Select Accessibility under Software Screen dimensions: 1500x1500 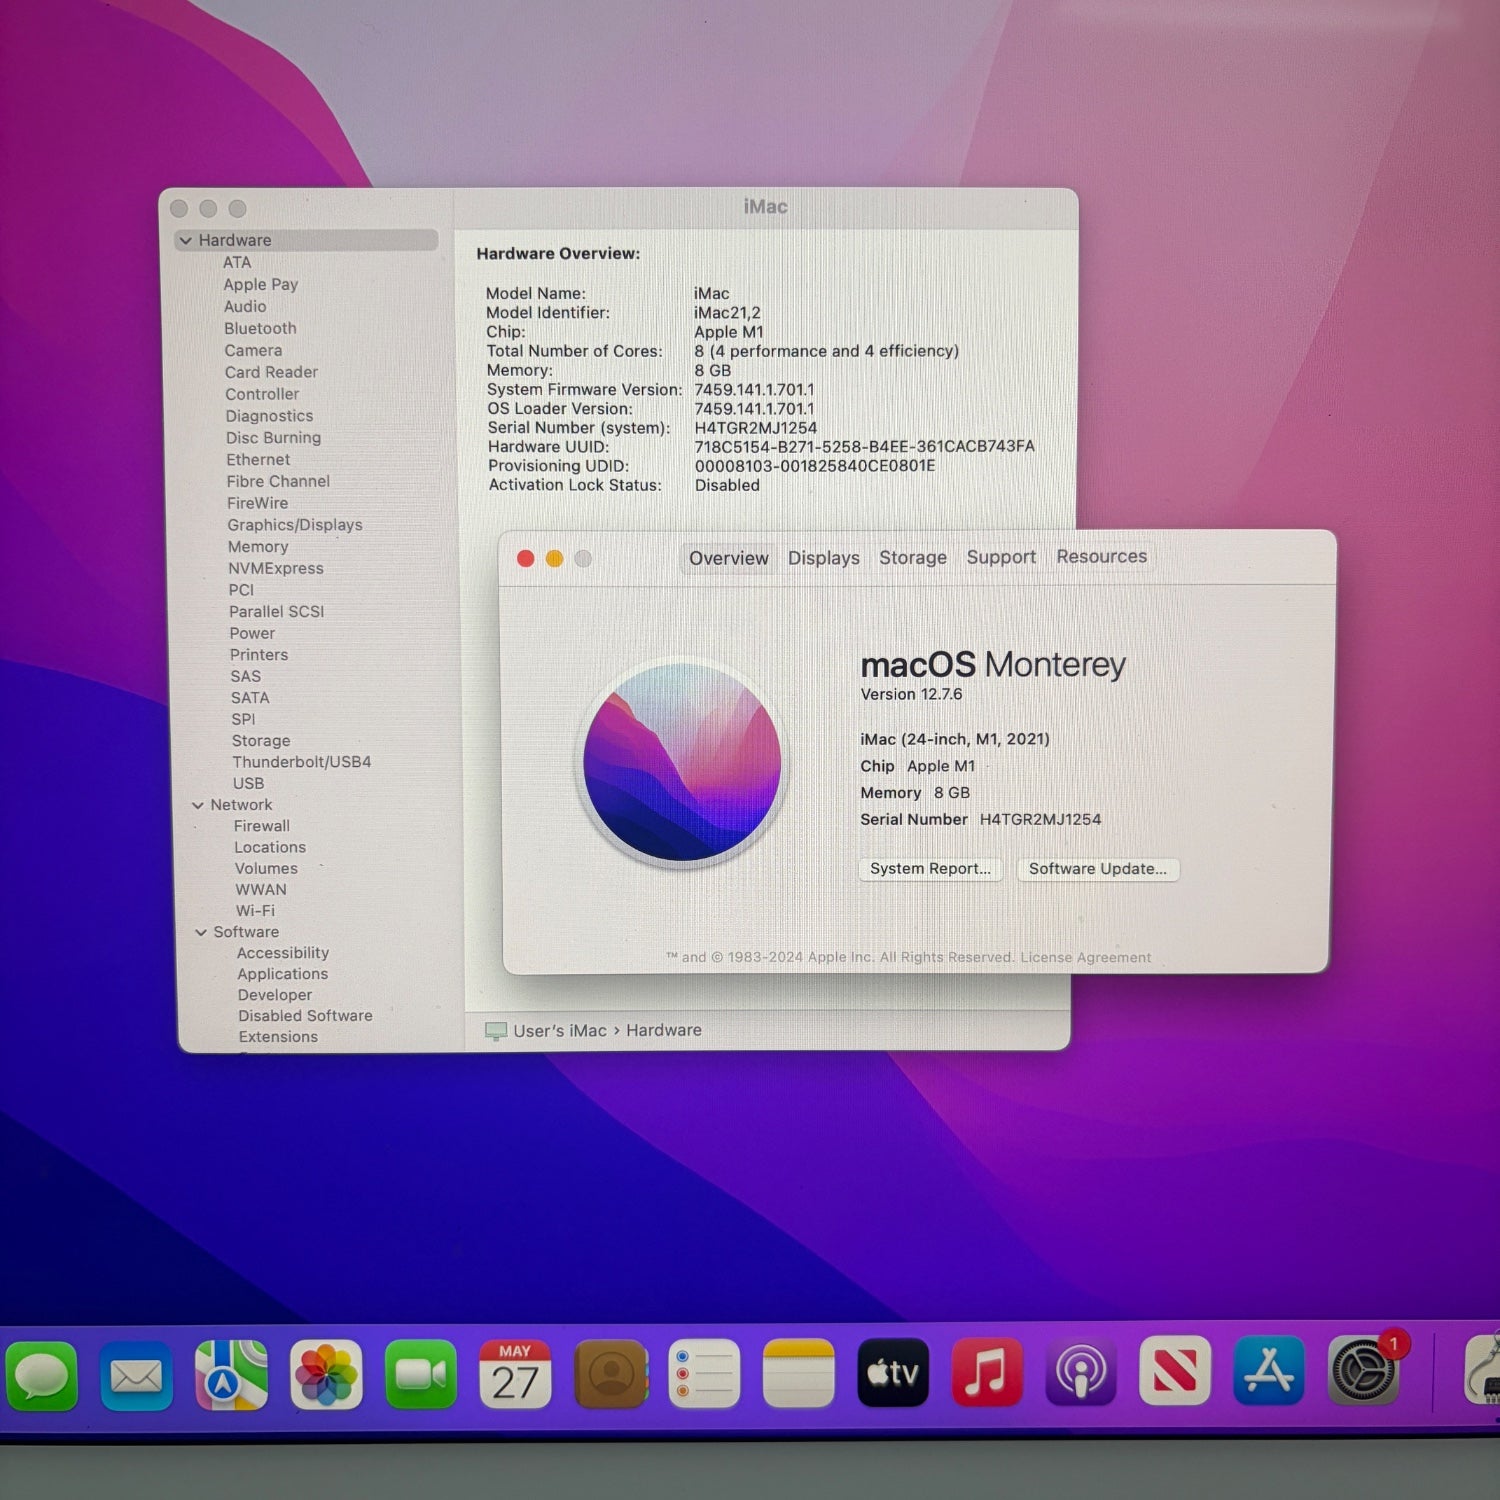click(283, 953)
